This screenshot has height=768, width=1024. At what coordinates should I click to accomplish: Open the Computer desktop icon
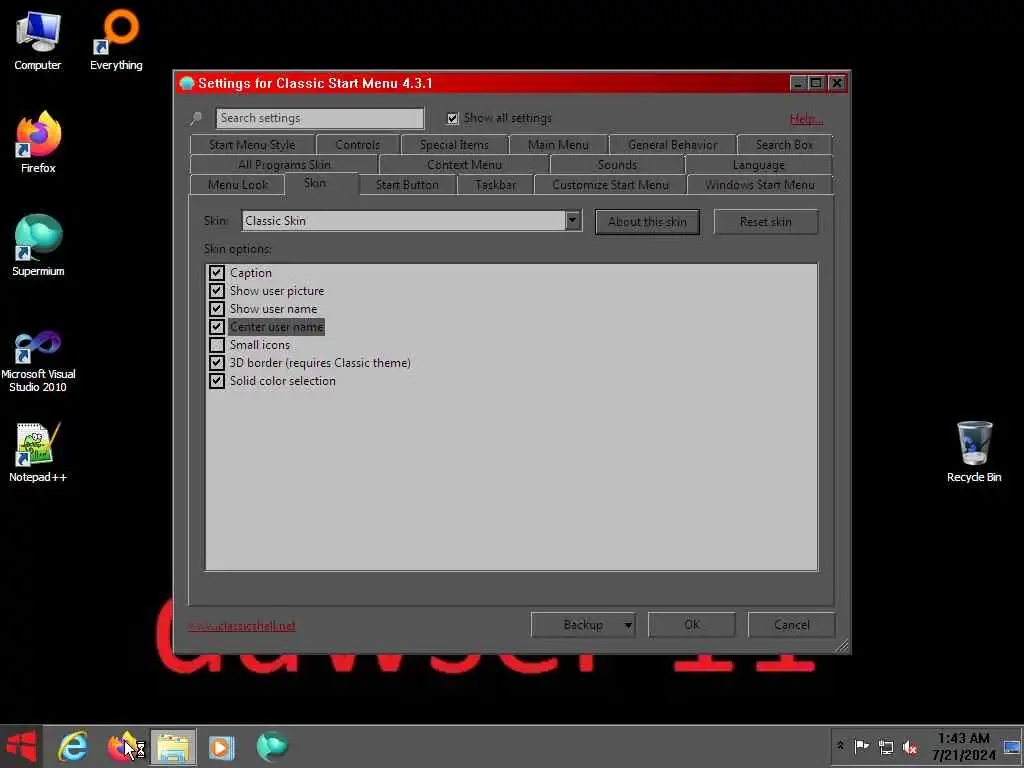pyautogui.click(x=38, y=40)
